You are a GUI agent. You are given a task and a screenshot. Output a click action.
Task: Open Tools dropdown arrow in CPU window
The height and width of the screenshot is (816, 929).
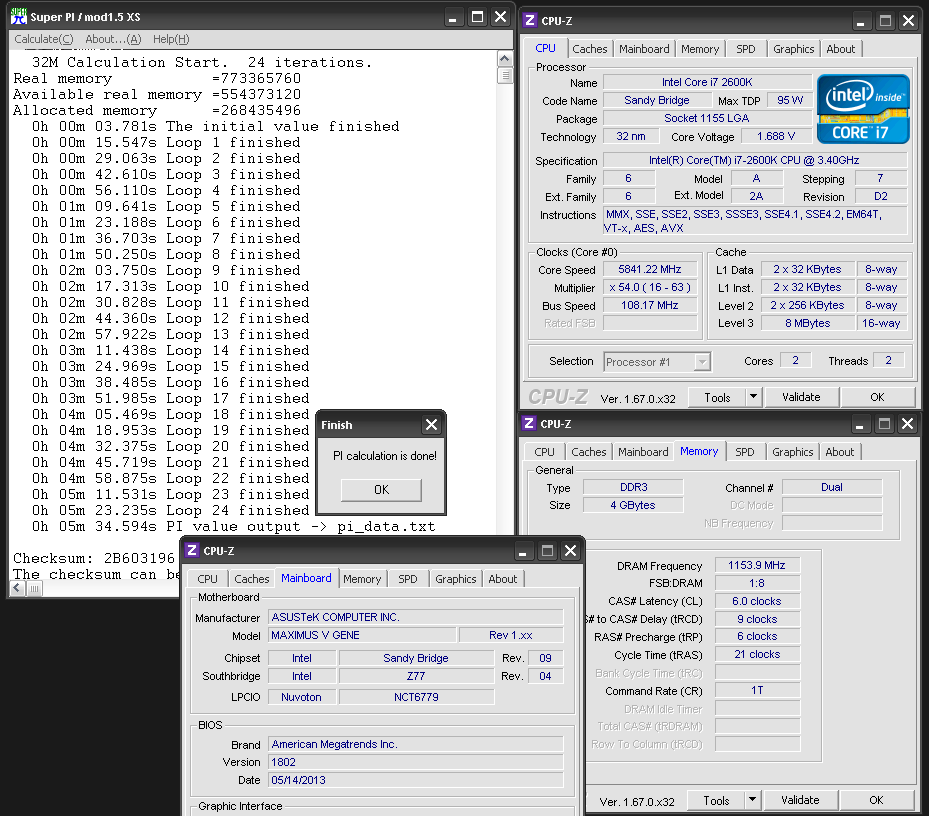click(x=753, y=397)
